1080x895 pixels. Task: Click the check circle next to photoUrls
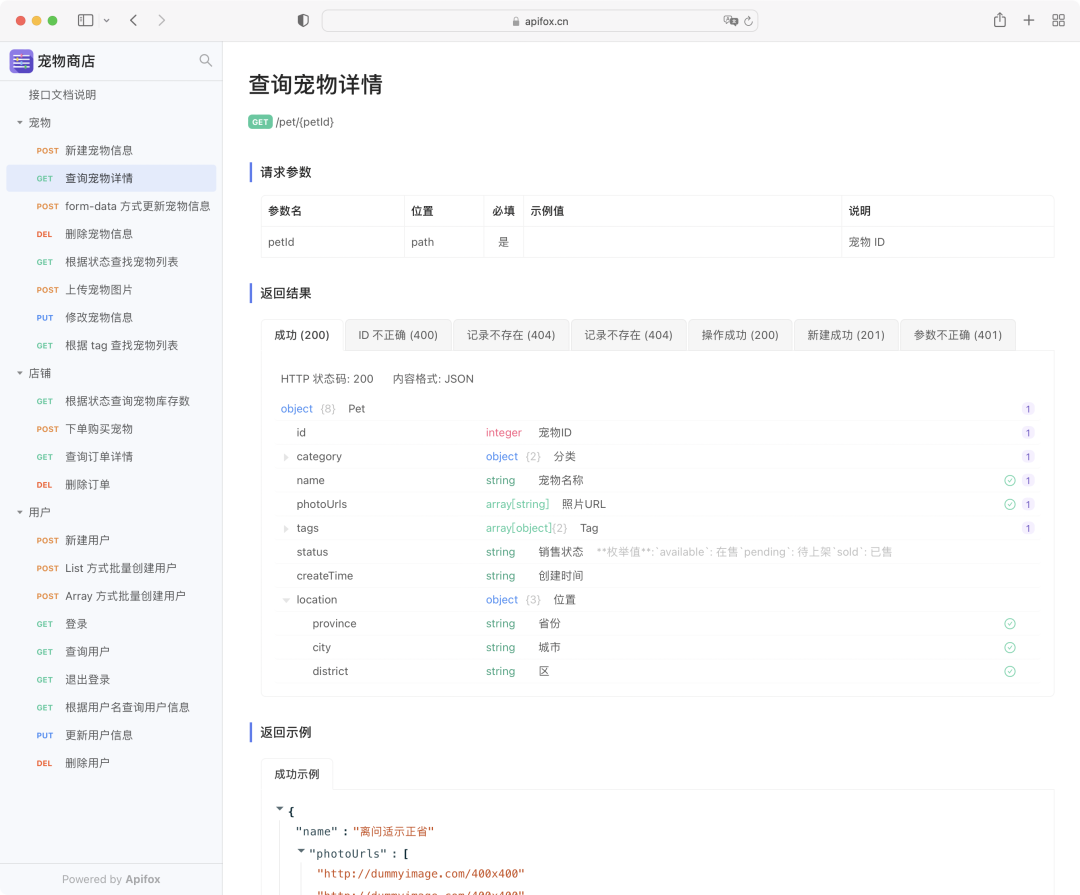click(1009, 504)
